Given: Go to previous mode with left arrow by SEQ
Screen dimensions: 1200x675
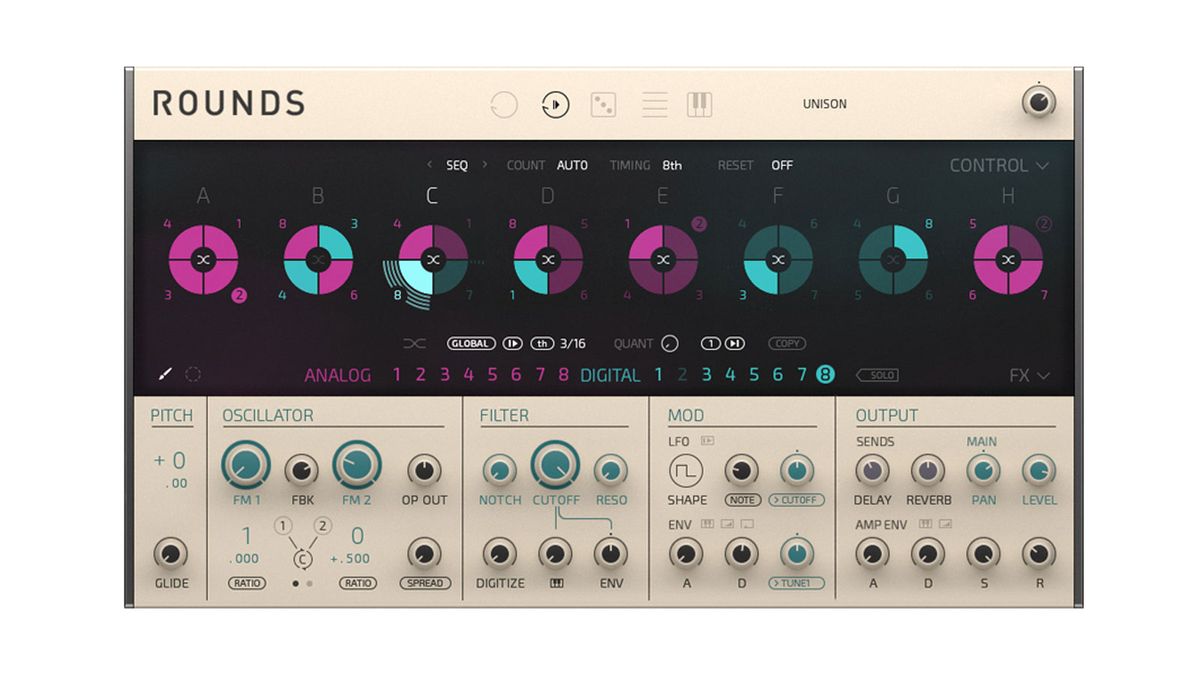Looking at the screenshot, I should (x=429, y=165).
